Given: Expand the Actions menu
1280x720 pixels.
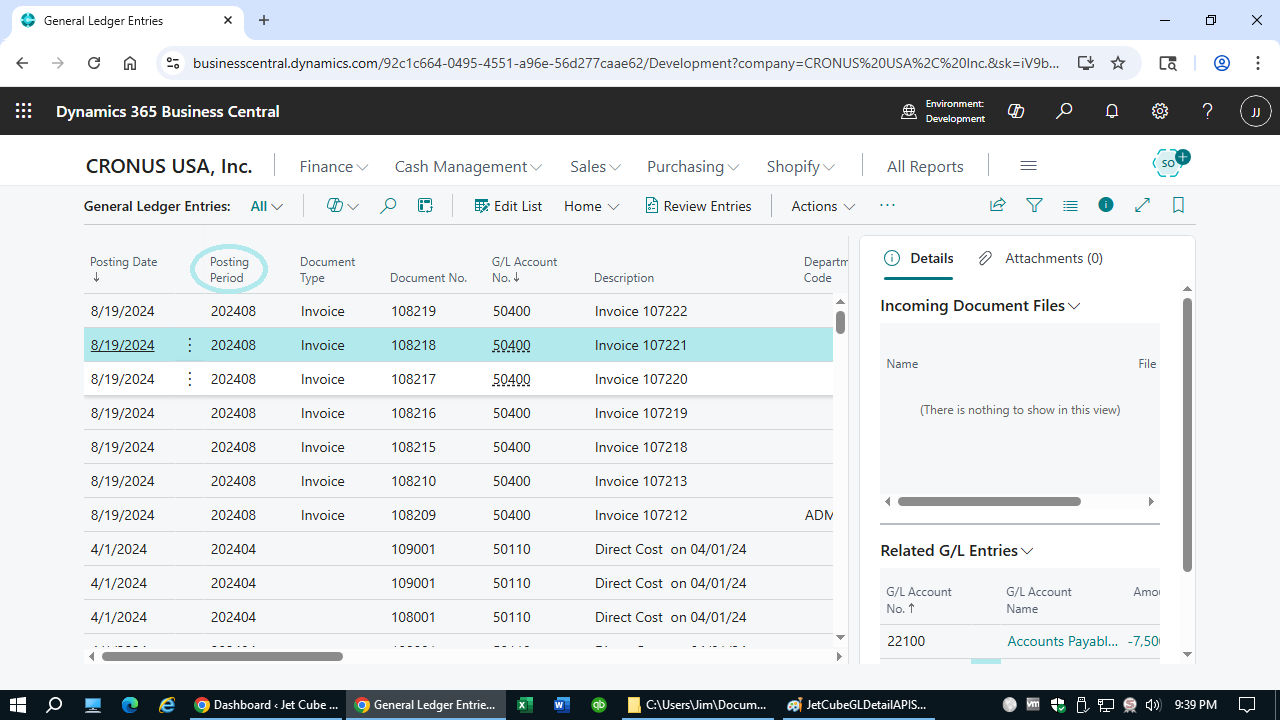Looking at the screenshot, I should 823,206.
